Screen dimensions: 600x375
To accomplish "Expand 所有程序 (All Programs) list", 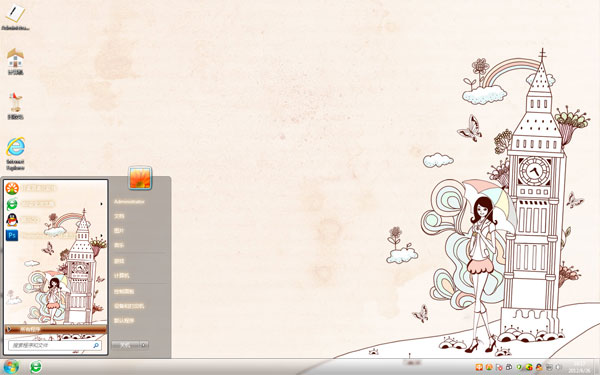I will (56, 329).
